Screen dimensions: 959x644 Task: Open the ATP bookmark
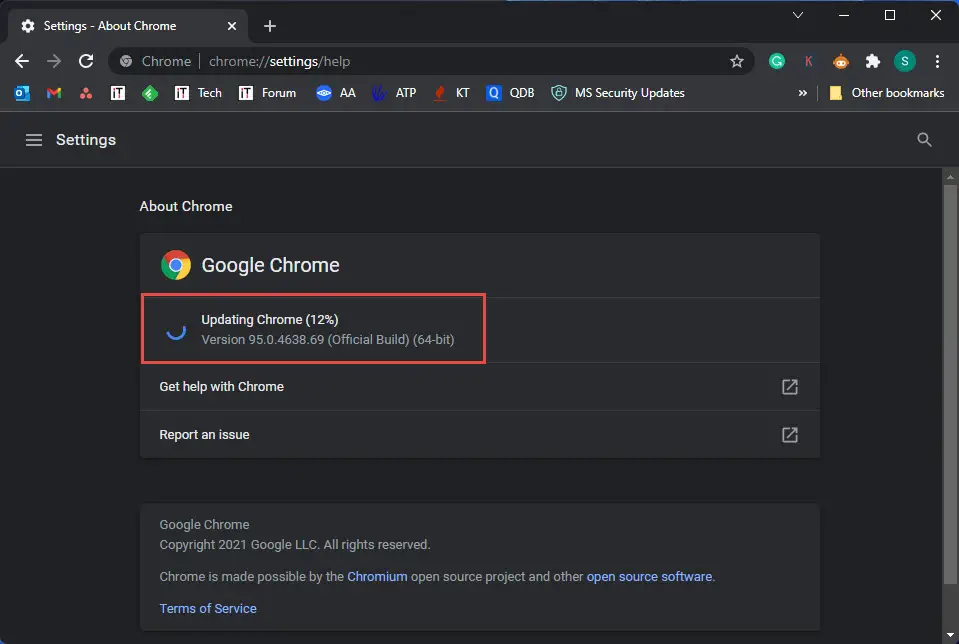[x=394, y=93]
